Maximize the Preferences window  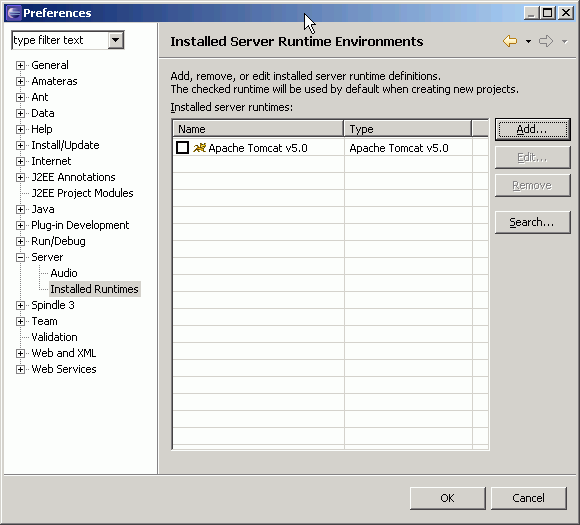coord(547,13)
